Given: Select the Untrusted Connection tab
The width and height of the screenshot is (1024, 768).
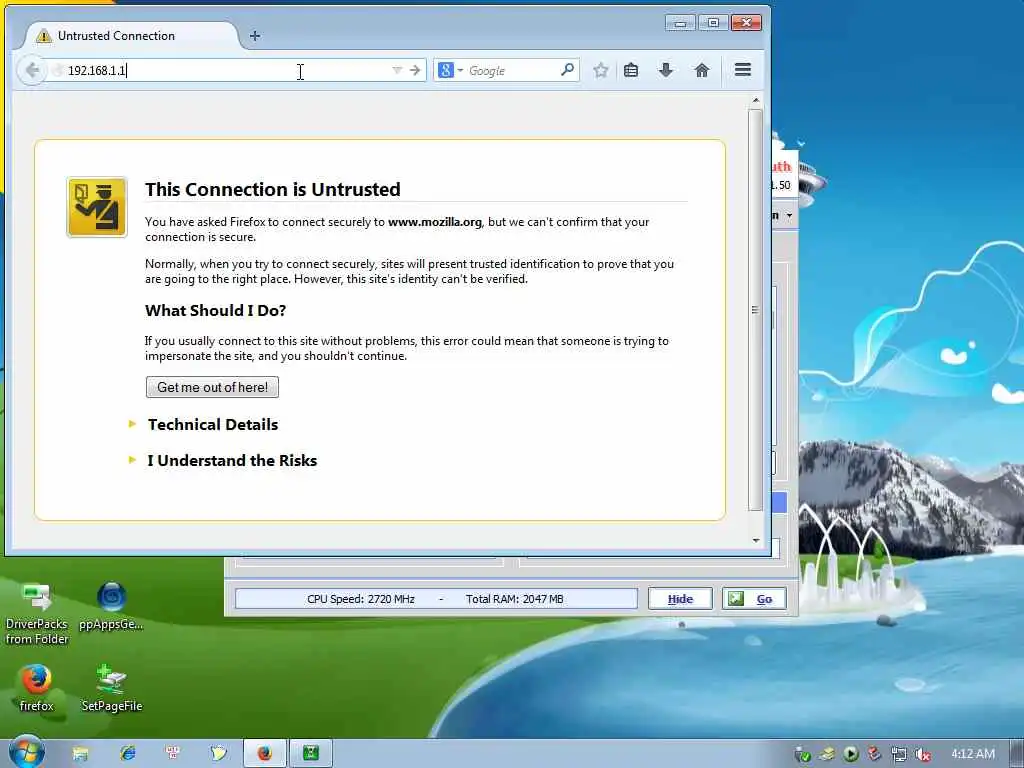Looking at the screenshot, I should coord(129,36).
